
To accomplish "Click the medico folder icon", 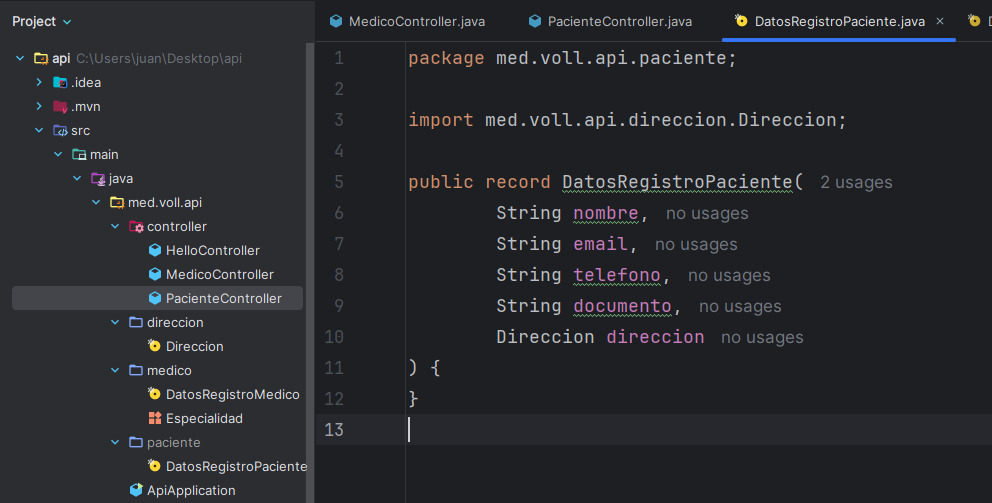I will [136, 370].
